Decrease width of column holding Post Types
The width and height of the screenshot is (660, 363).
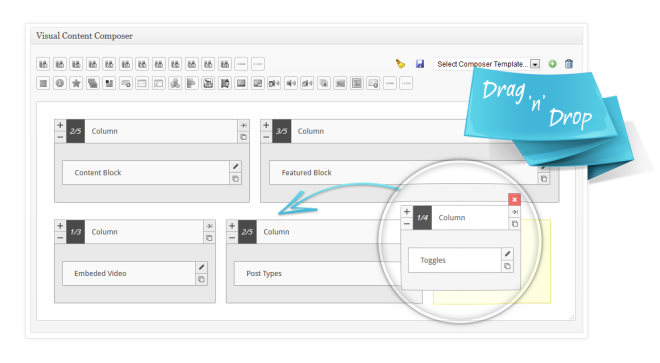[x=232, y=238]
